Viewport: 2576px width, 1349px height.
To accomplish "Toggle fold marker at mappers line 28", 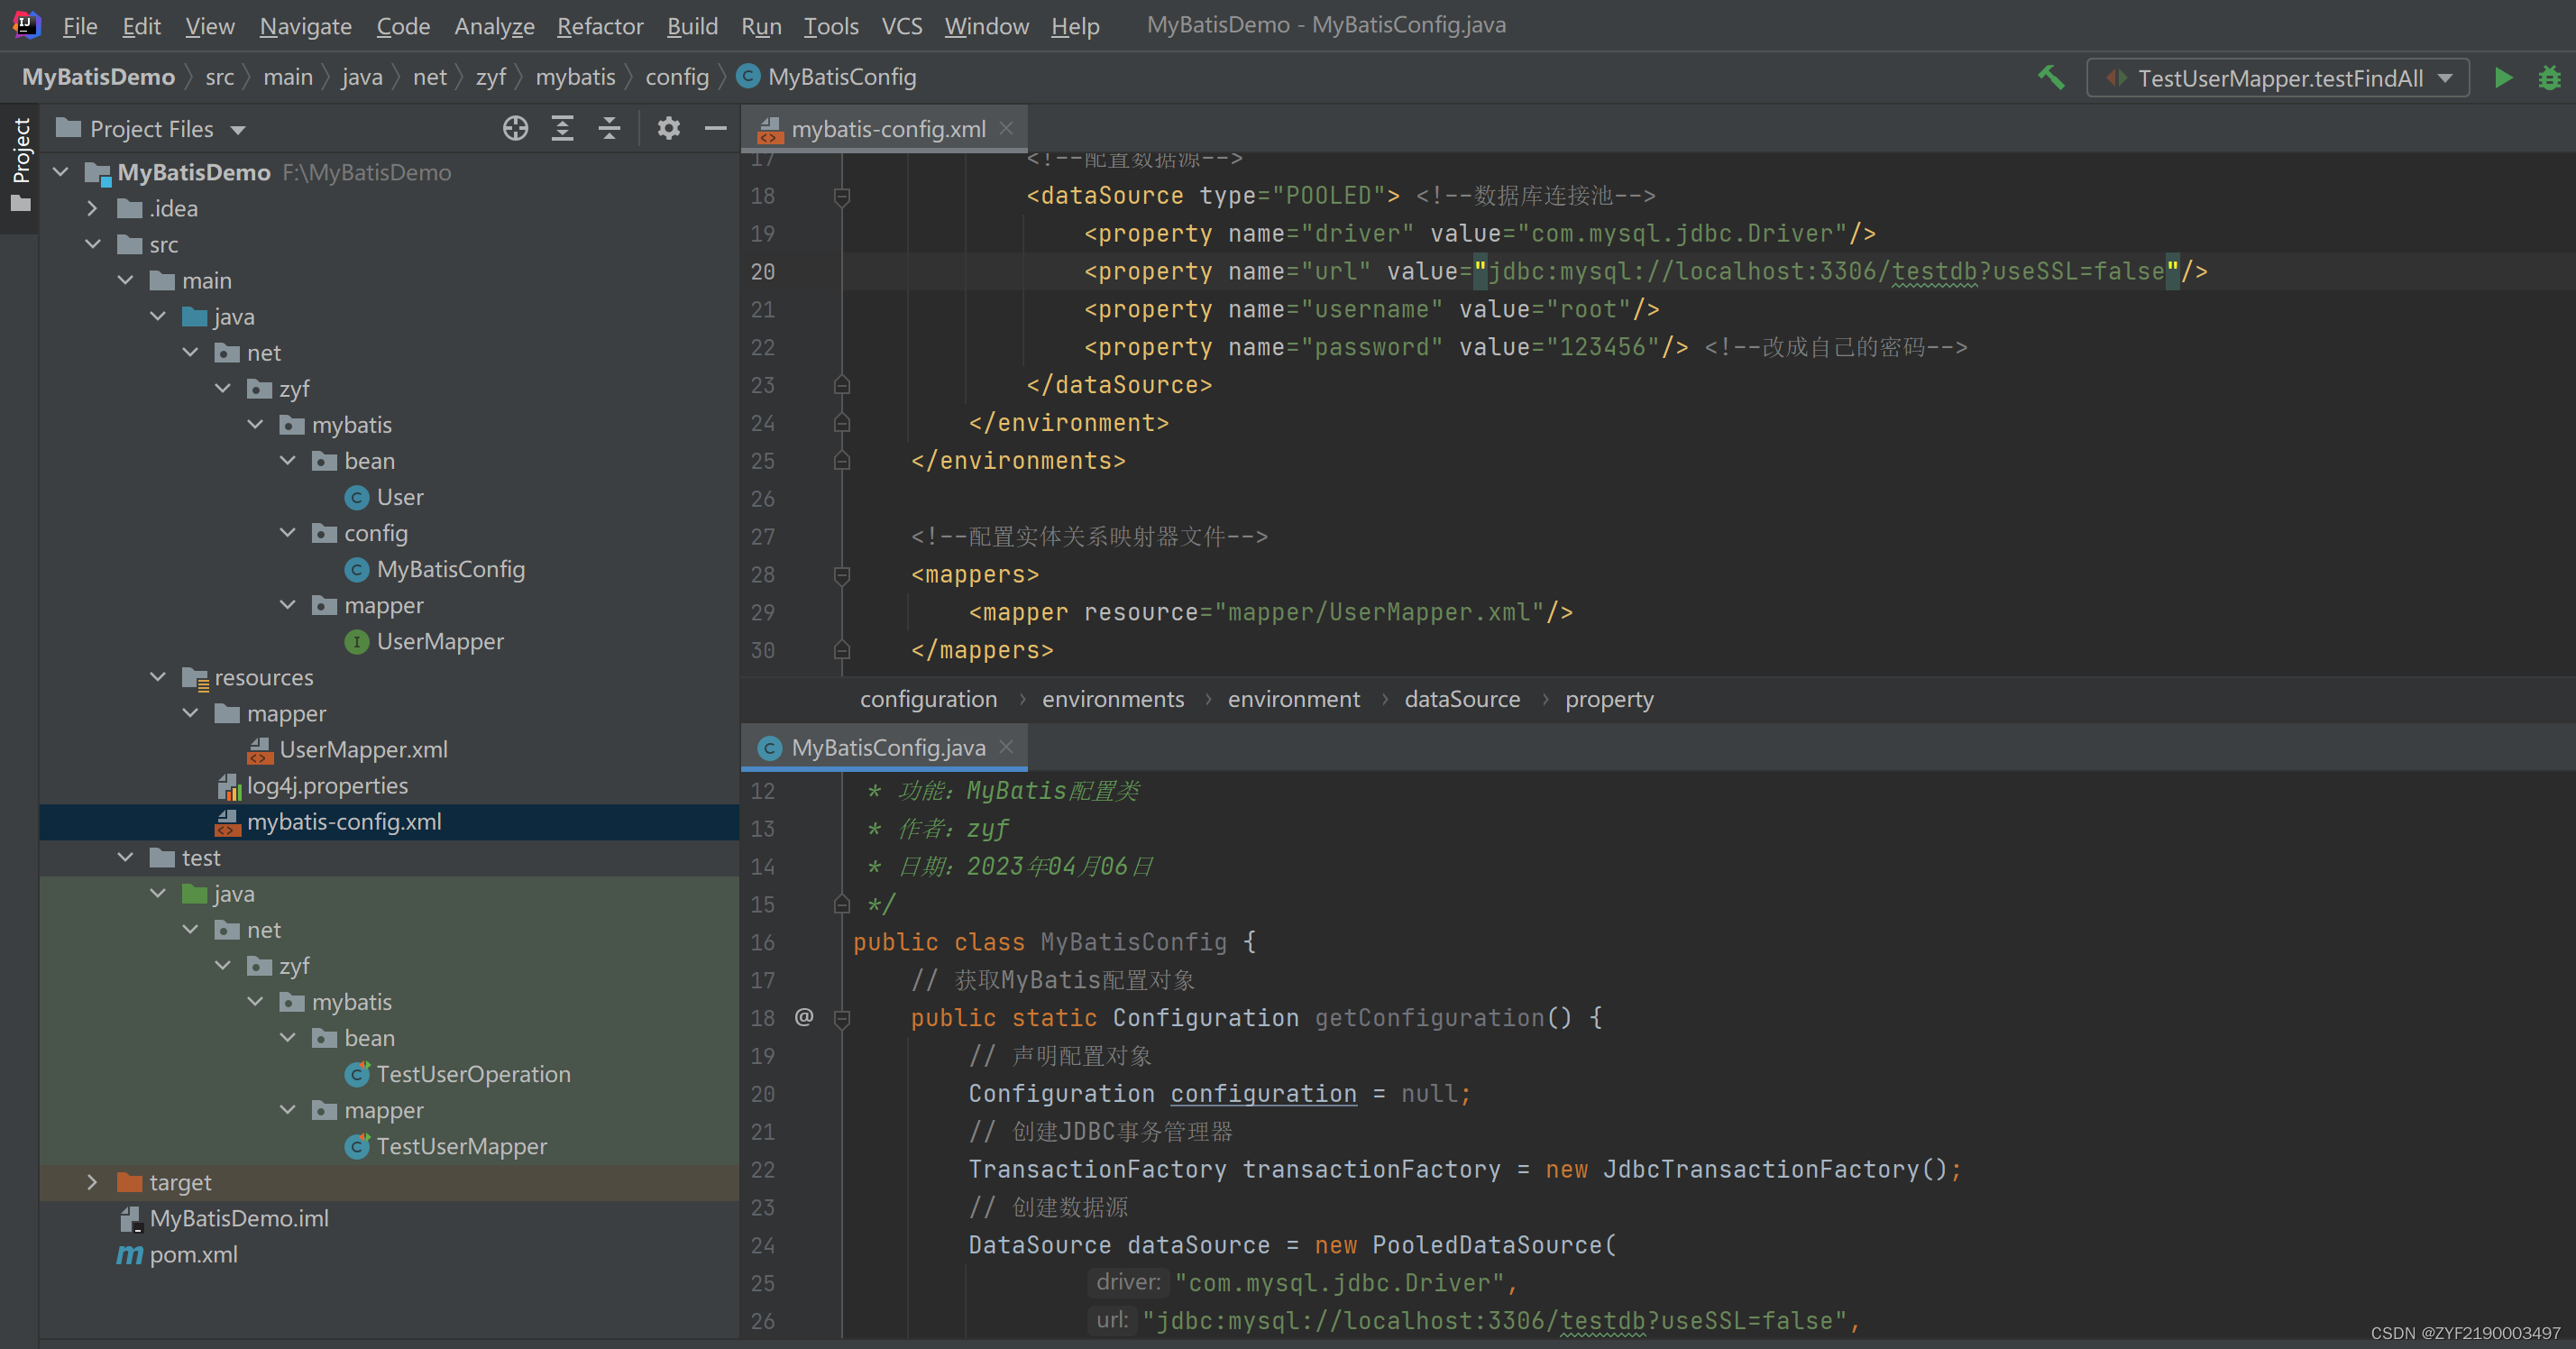I will pos(842,575).
